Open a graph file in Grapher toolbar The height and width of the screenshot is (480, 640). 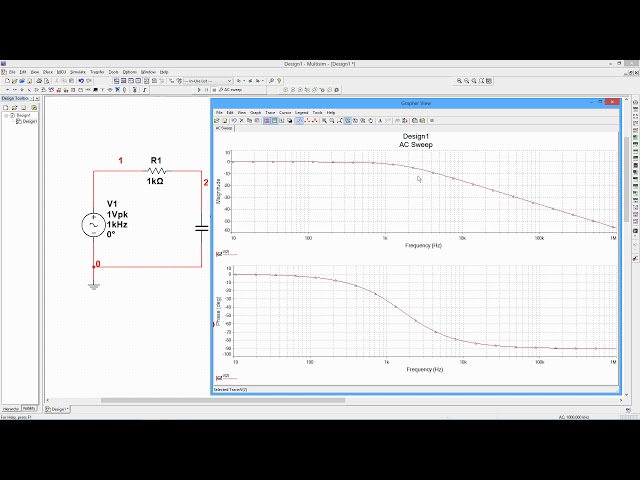(217, 121)
